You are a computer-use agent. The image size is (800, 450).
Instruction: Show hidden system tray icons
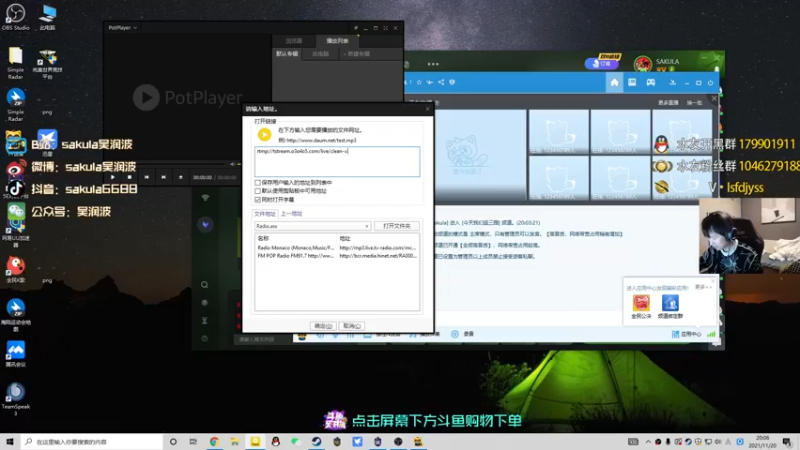pos(648,442)
